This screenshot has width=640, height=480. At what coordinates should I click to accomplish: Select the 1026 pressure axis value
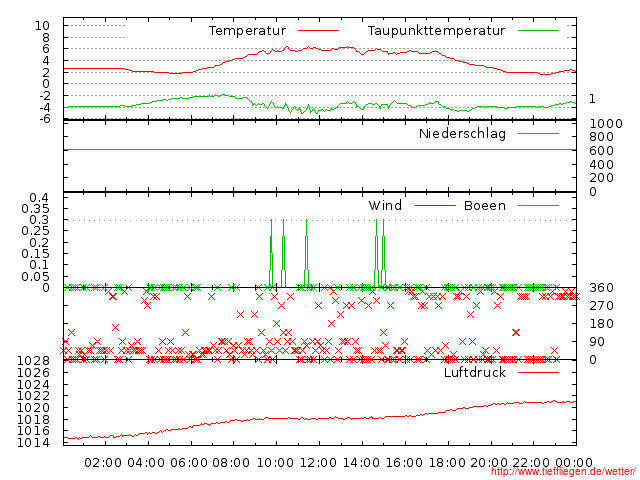tap(33, 373)
